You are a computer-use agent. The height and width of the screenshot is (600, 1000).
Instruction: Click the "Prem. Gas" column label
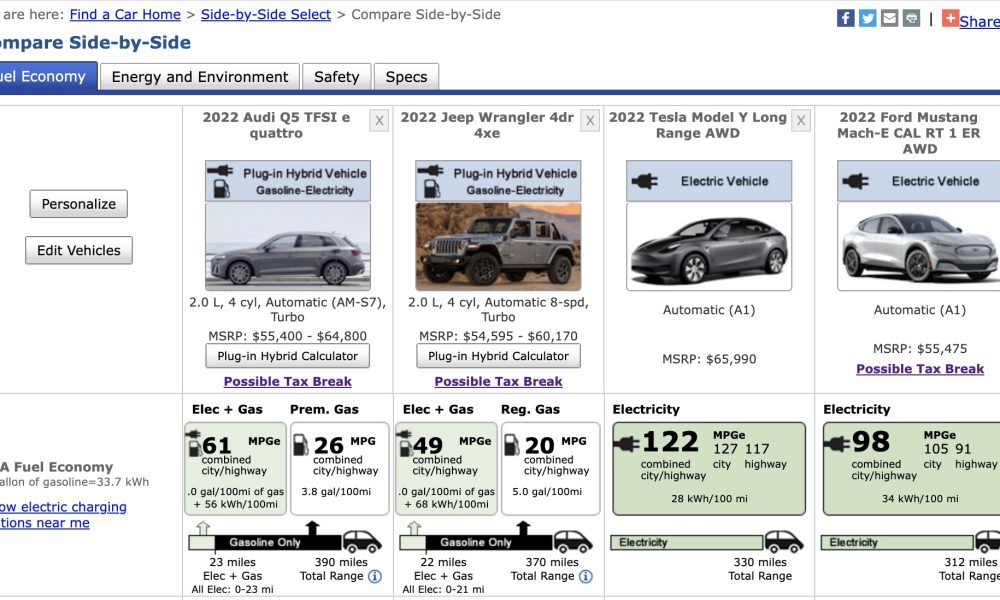click(325, 409)
